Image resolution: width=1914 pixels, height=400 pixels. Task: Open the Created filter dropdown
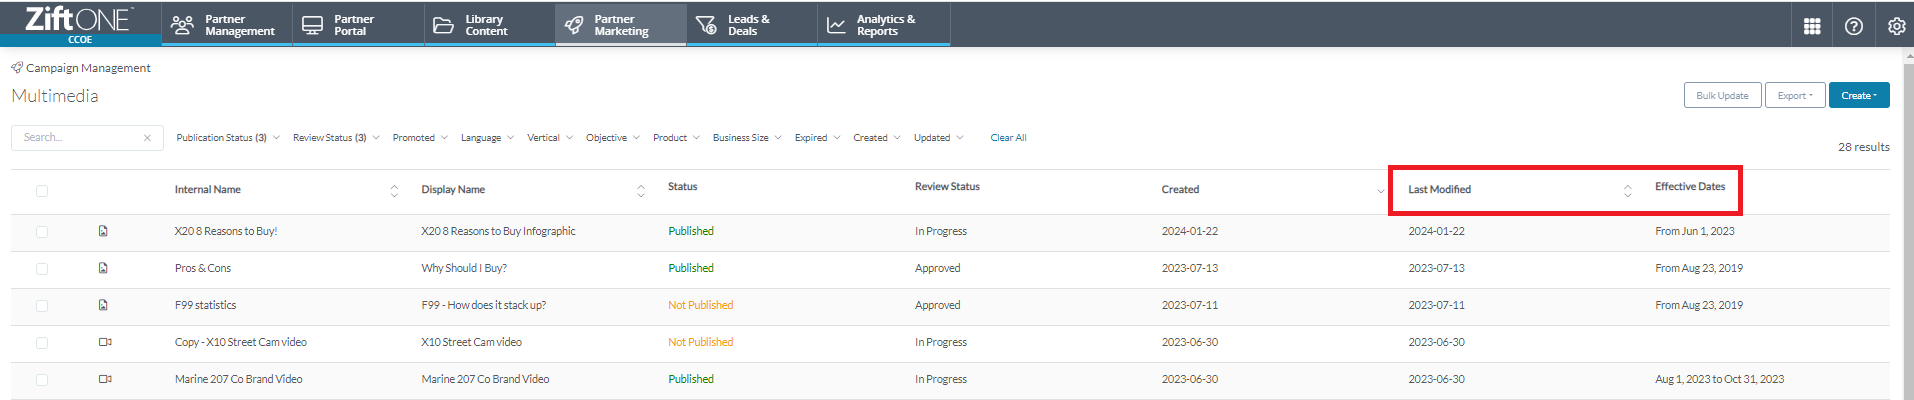(877, 138)
